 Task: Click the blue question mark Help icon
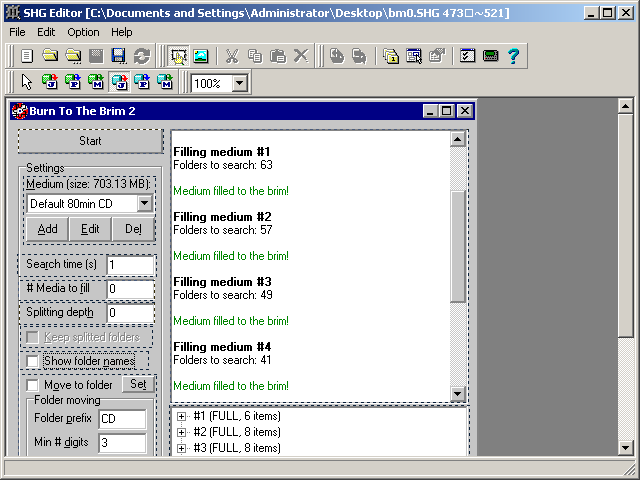point(513,56)
